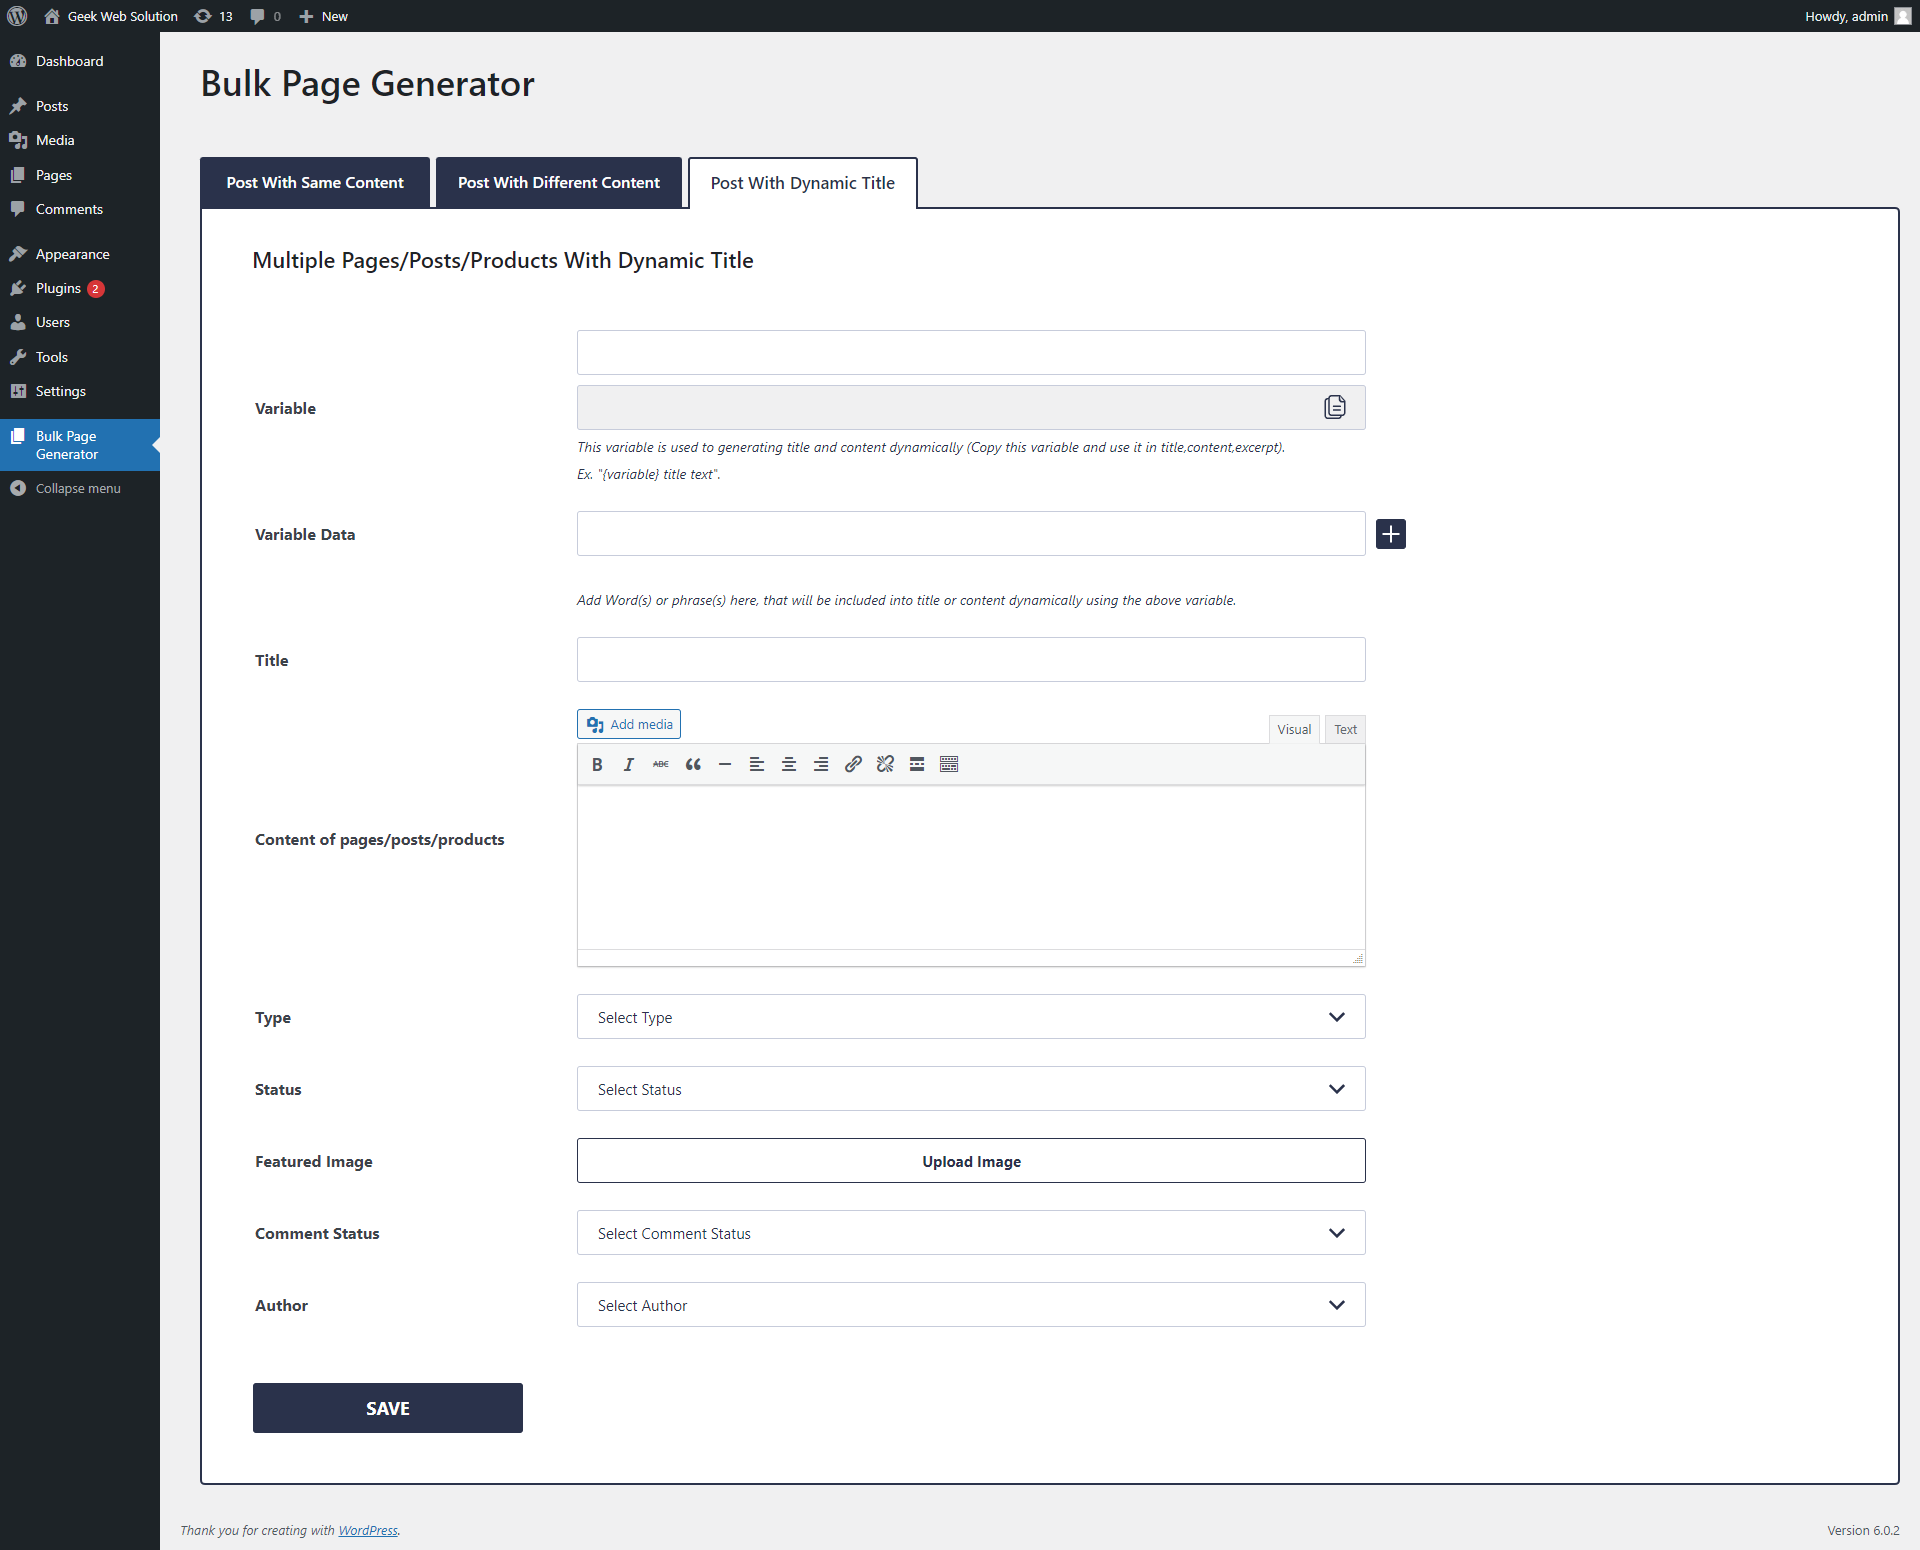Add another Variable Data field with plus
This screenshot has height=1550, width=1920.
pos(1391,534)
